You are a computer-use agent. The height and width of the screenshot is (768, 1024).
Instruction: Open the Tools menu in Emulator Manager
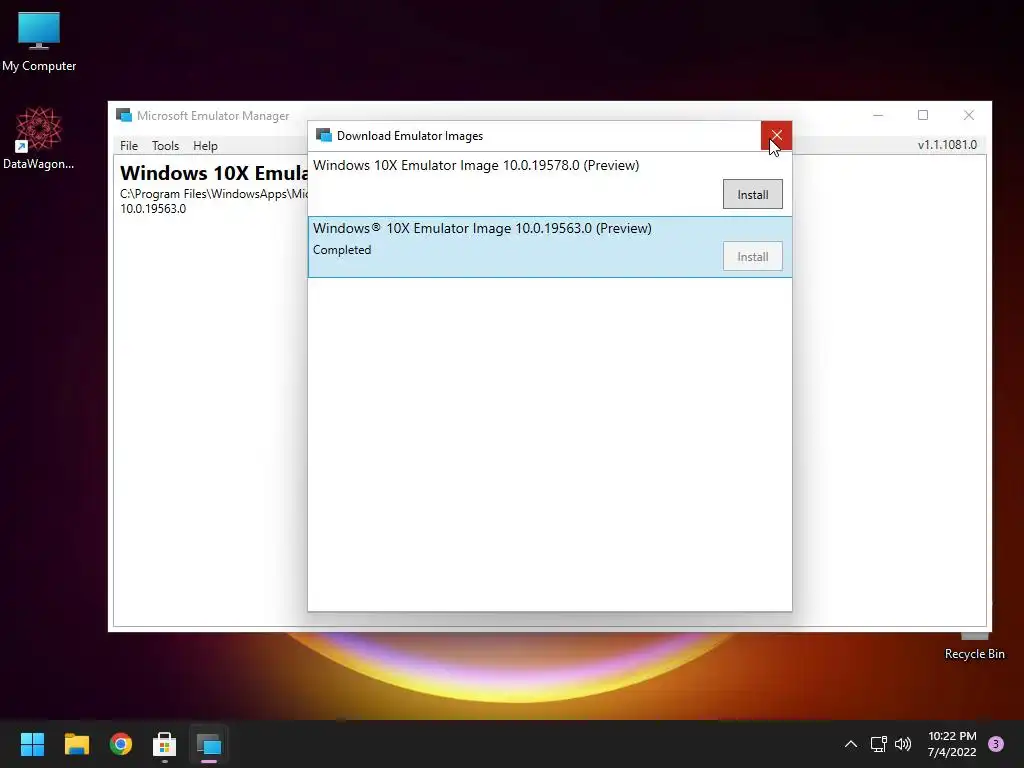[165, 146]
